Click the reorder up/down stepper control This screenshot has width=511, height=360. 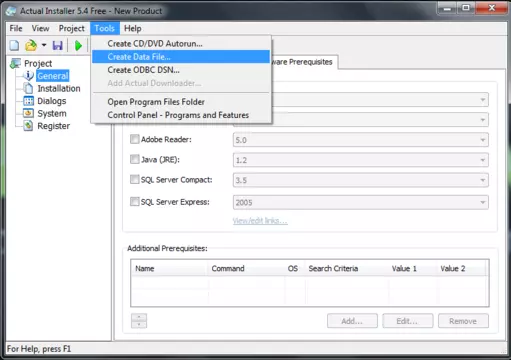point(139,321)
